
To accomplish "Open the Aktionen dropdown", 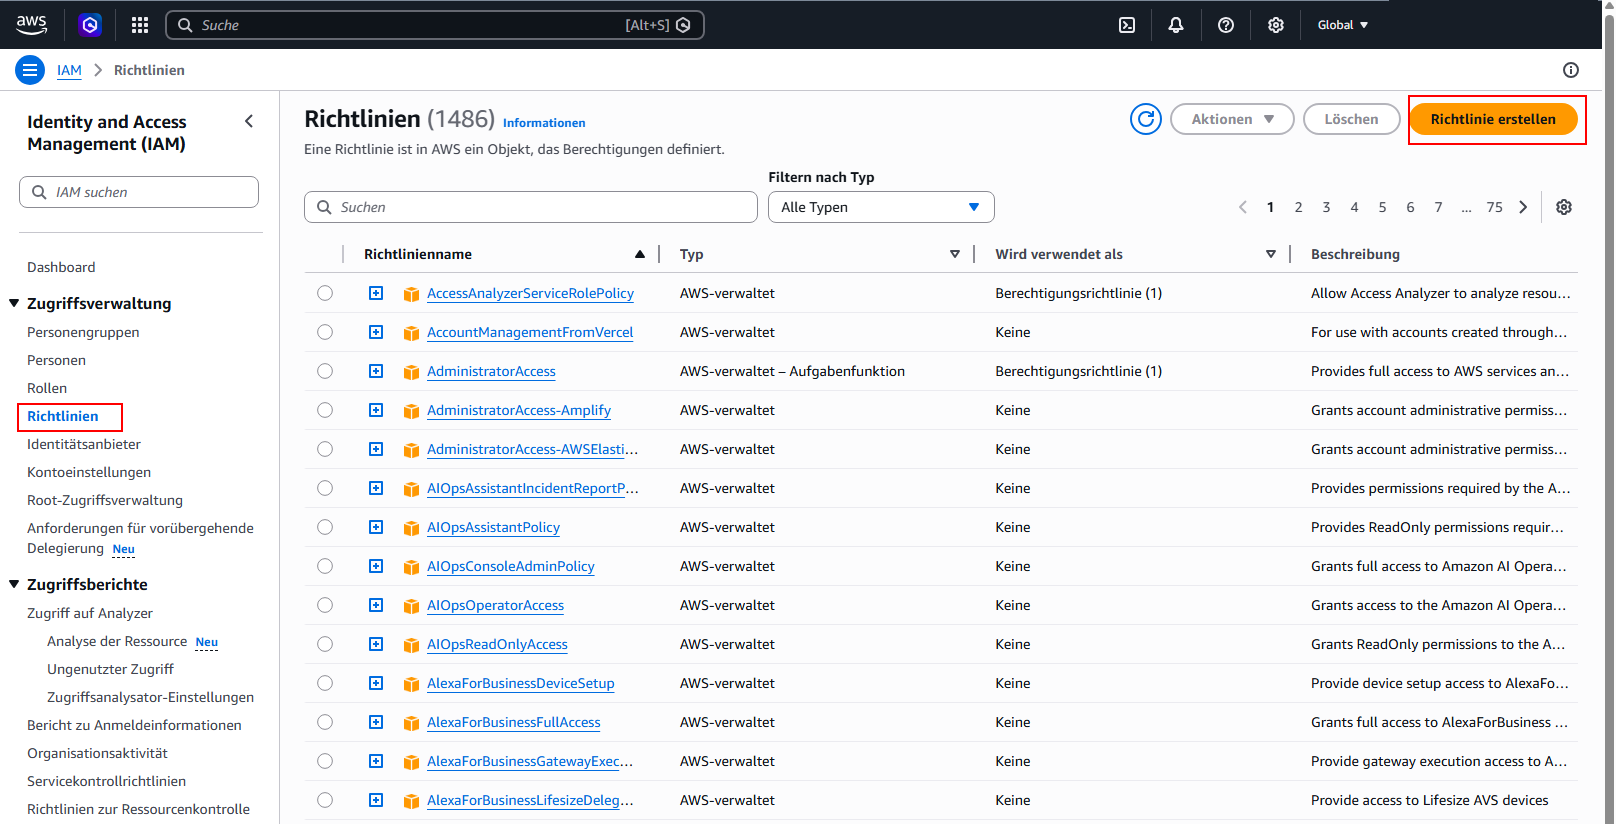I will point(1232,119).
